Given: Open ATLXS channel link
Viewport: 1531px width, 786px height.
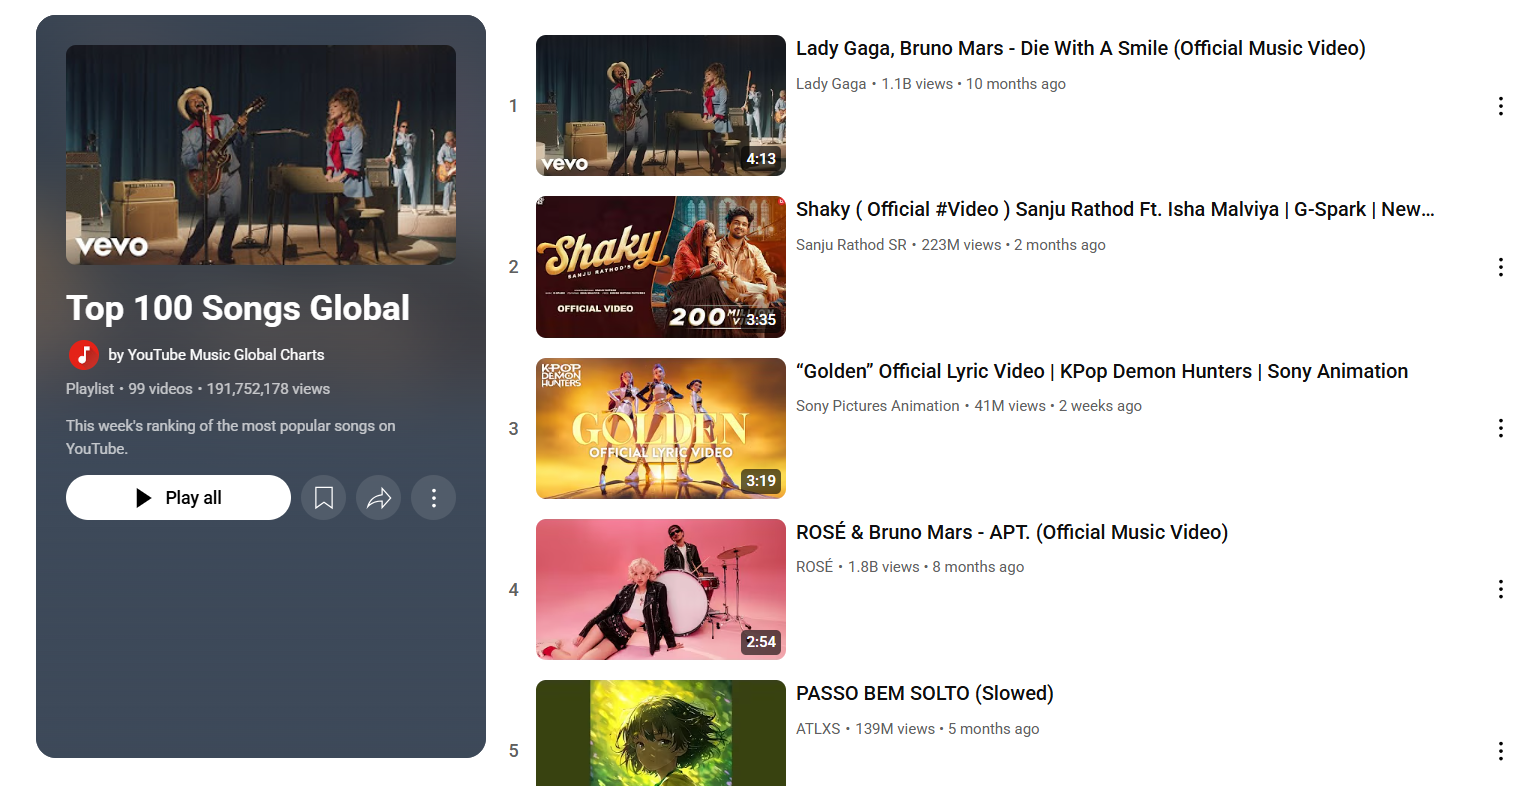Looking at the screenshot, I should [x=818, y=729].
